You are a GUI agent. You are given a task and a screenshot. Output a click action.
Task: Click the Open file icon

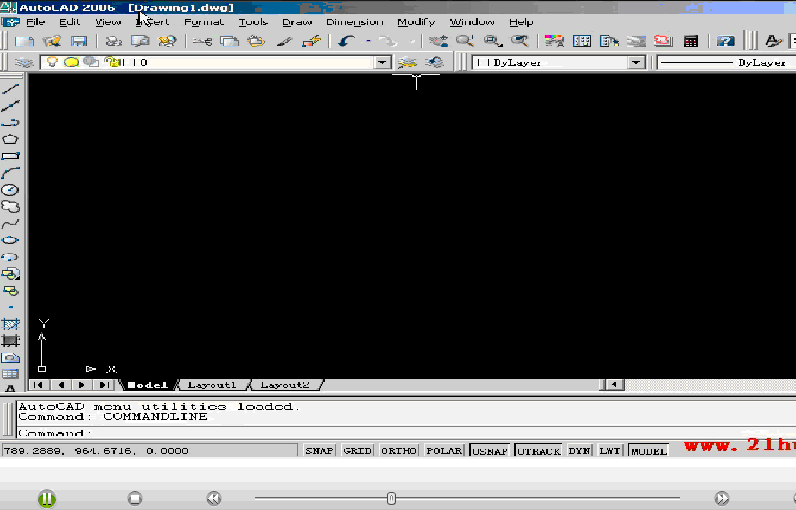tap(52, 42)
